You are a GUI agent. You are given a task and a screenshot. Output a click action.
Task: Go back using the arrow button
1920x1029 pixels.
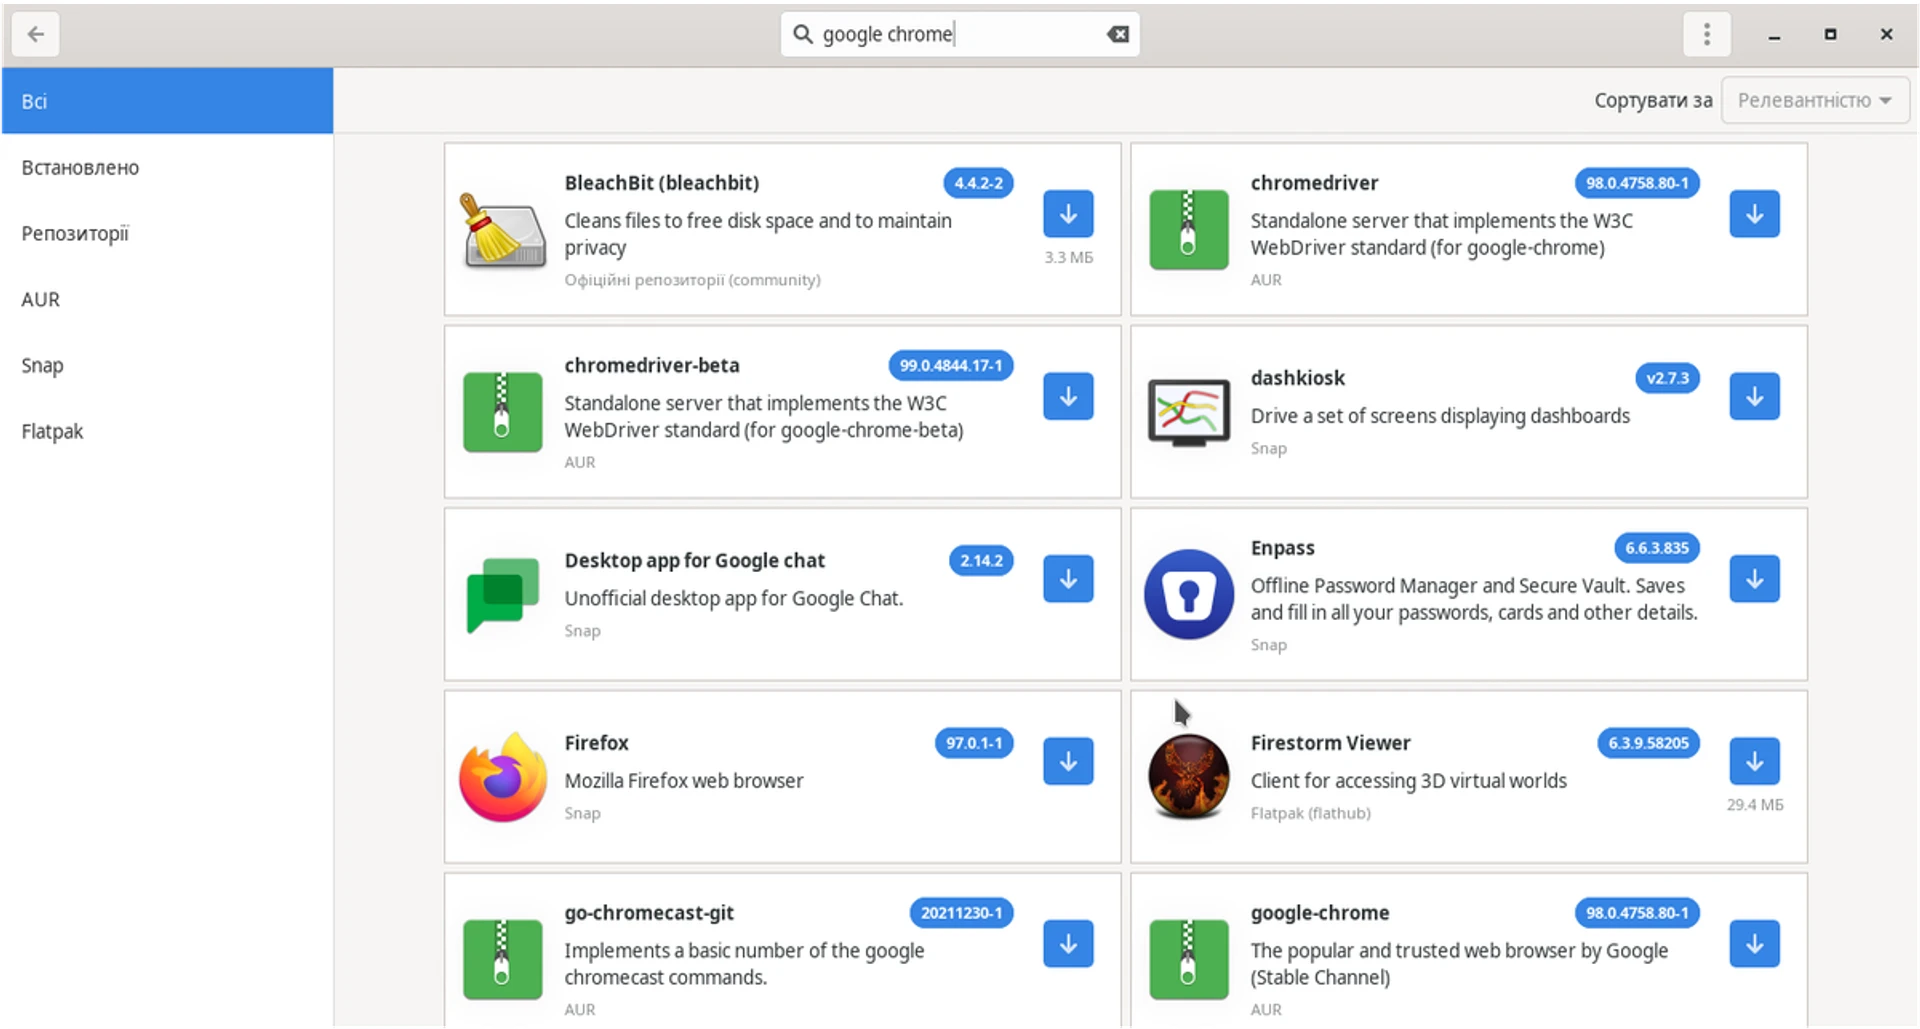coord(36,34)
